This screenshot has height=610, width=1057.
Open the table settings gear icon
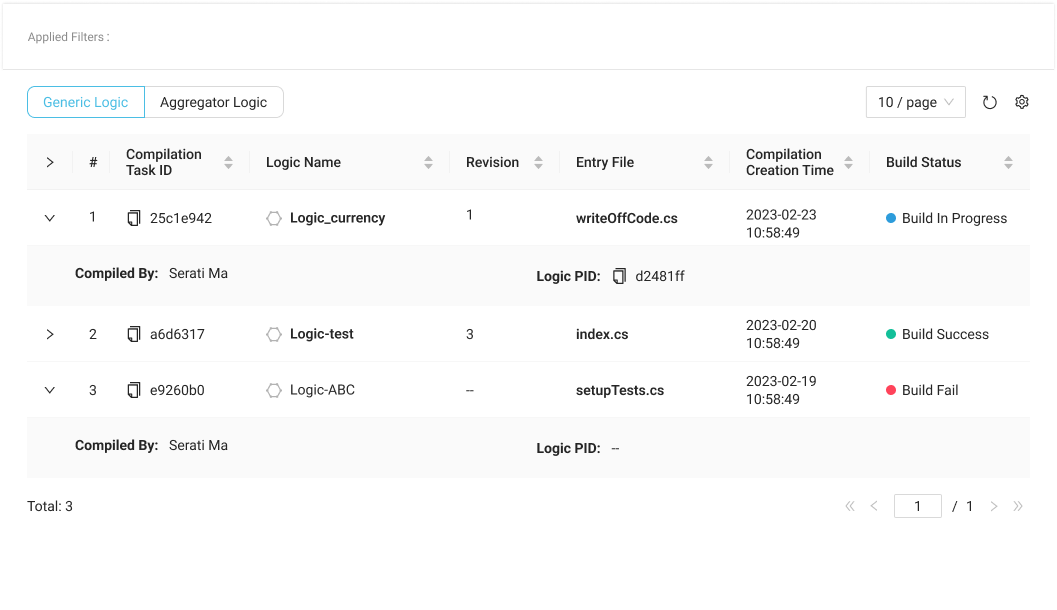click(x=1022, y=102)
